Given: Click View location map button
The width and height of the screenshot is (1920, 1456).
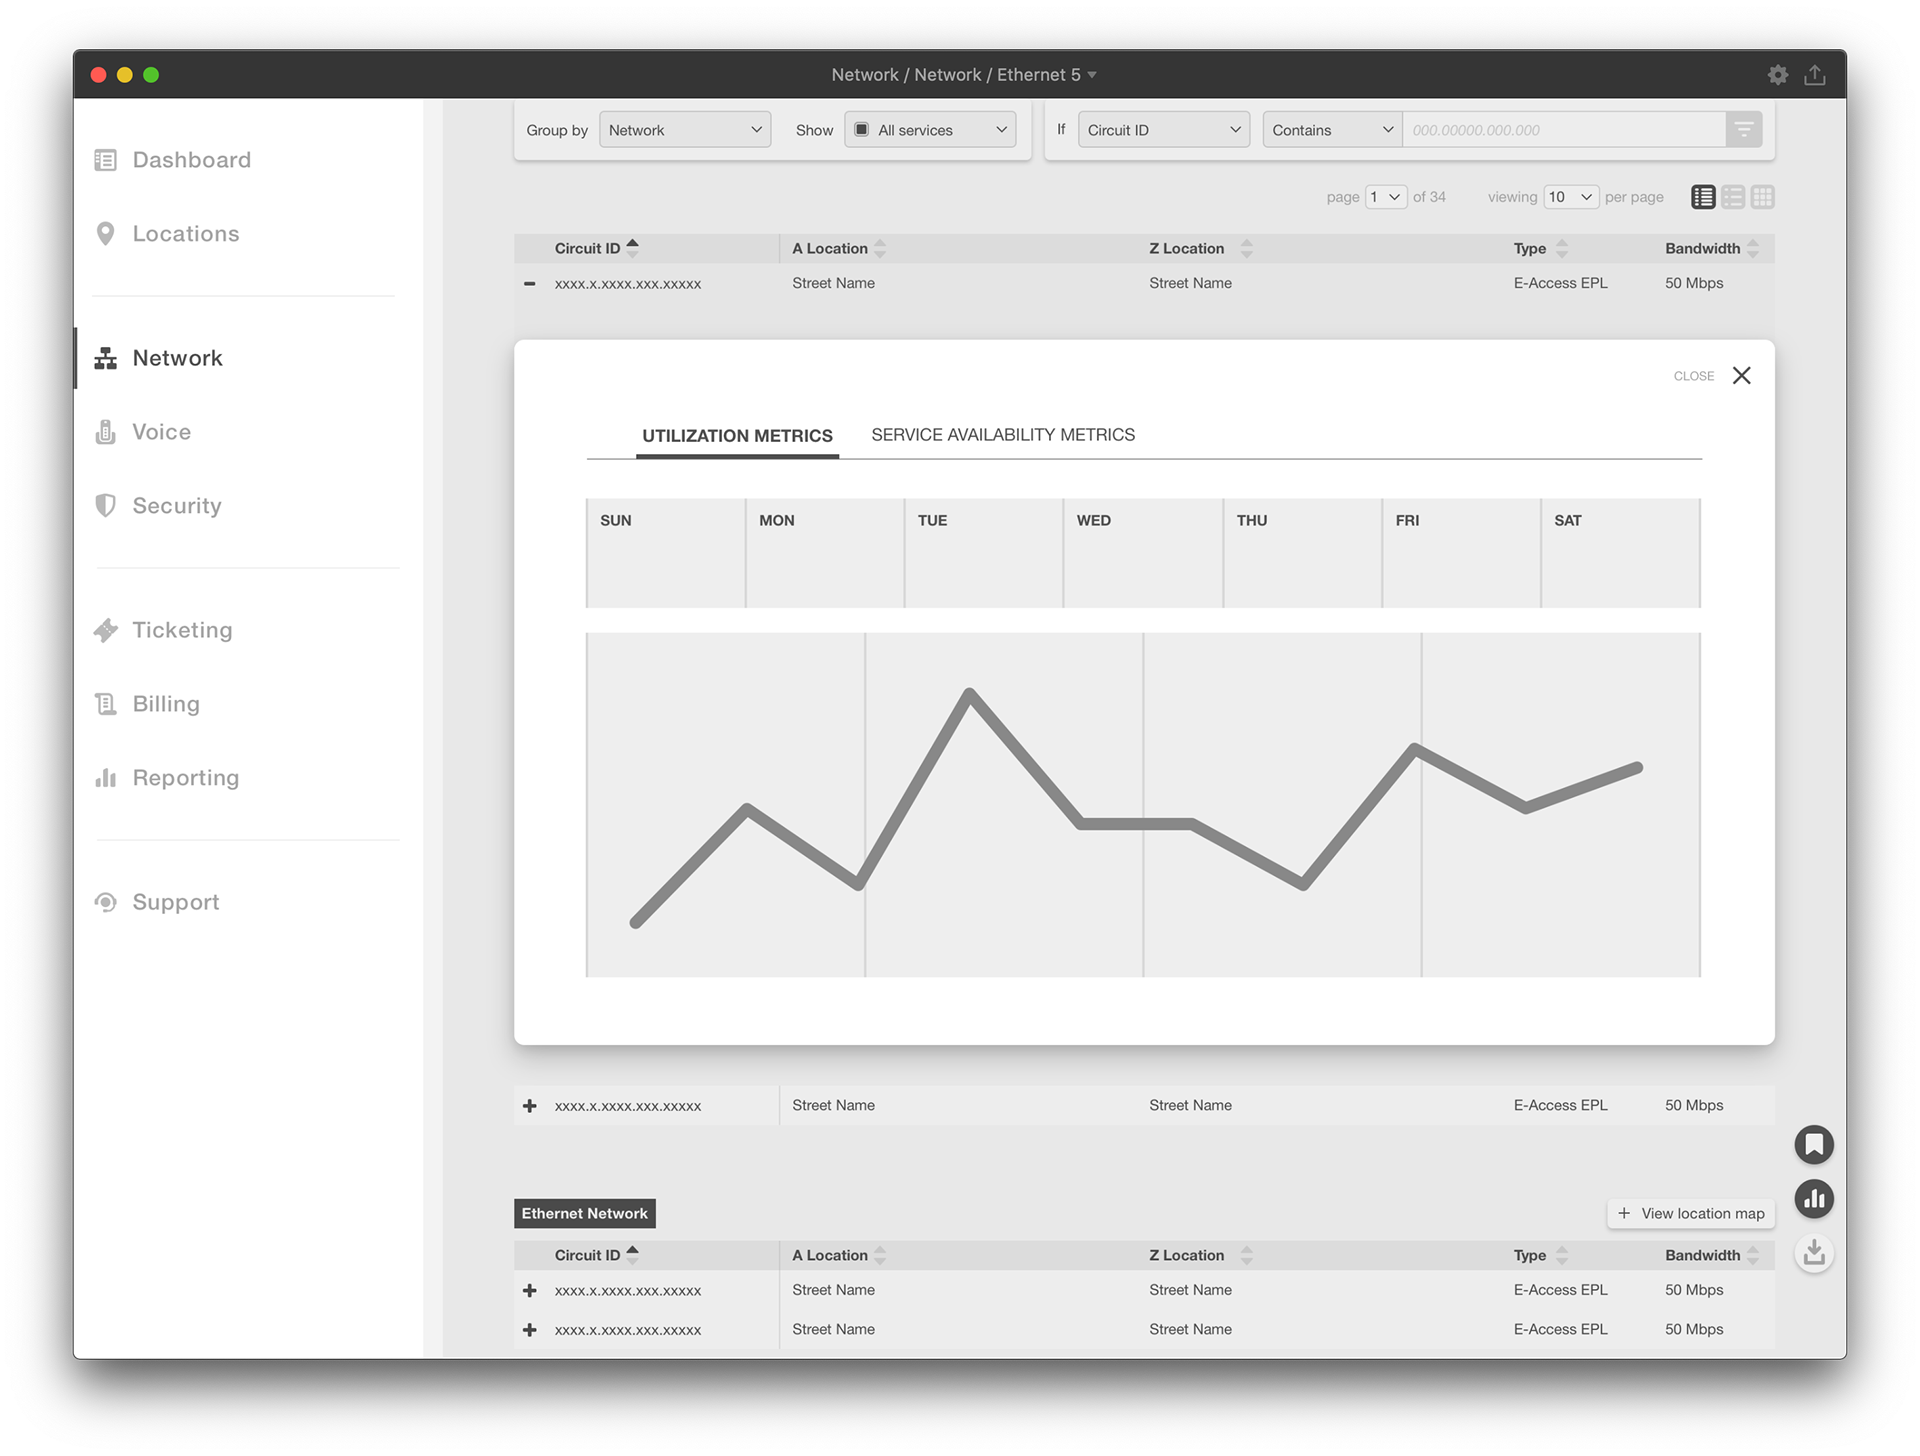Looking at the screenshot, I should pos(1690,1213).
